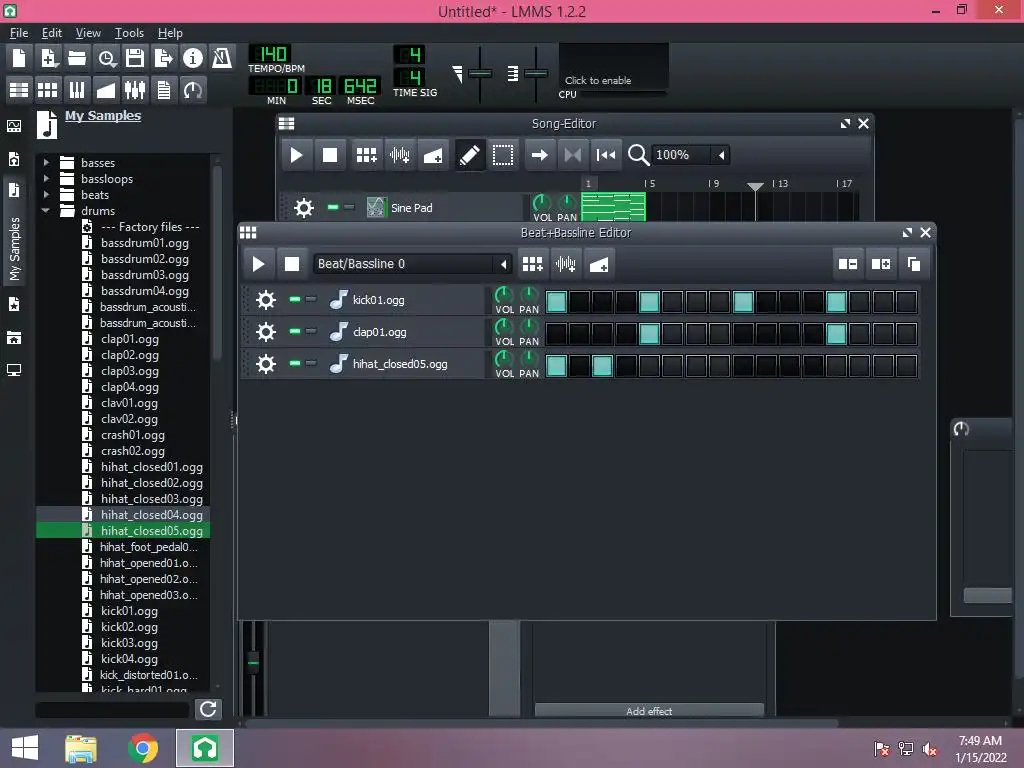Add beat/bassline in Song-Editor
Viewport: 1024px width, 768px height.
coord(366,155)
